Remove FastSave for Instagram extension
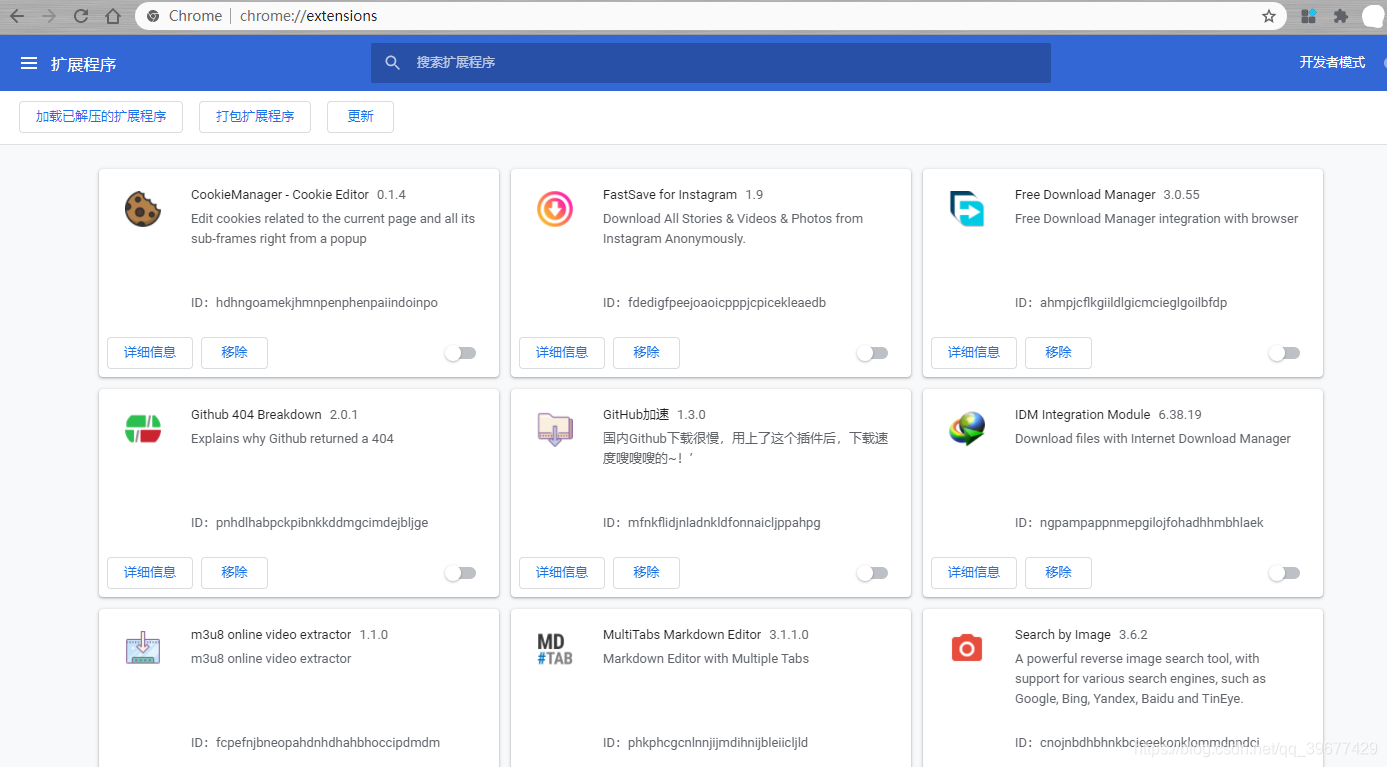The height and width of the screenshot is (767, 1387). (x=646, y=352)
